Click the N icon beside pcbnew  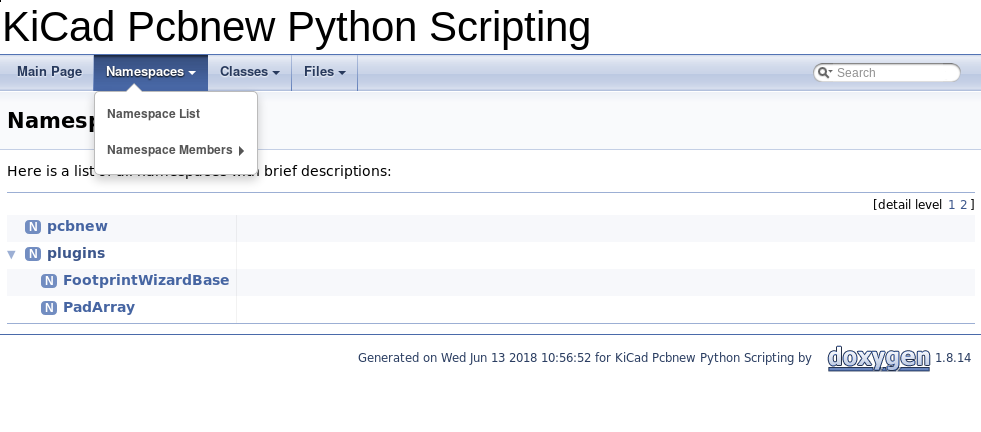click(33, 227)
